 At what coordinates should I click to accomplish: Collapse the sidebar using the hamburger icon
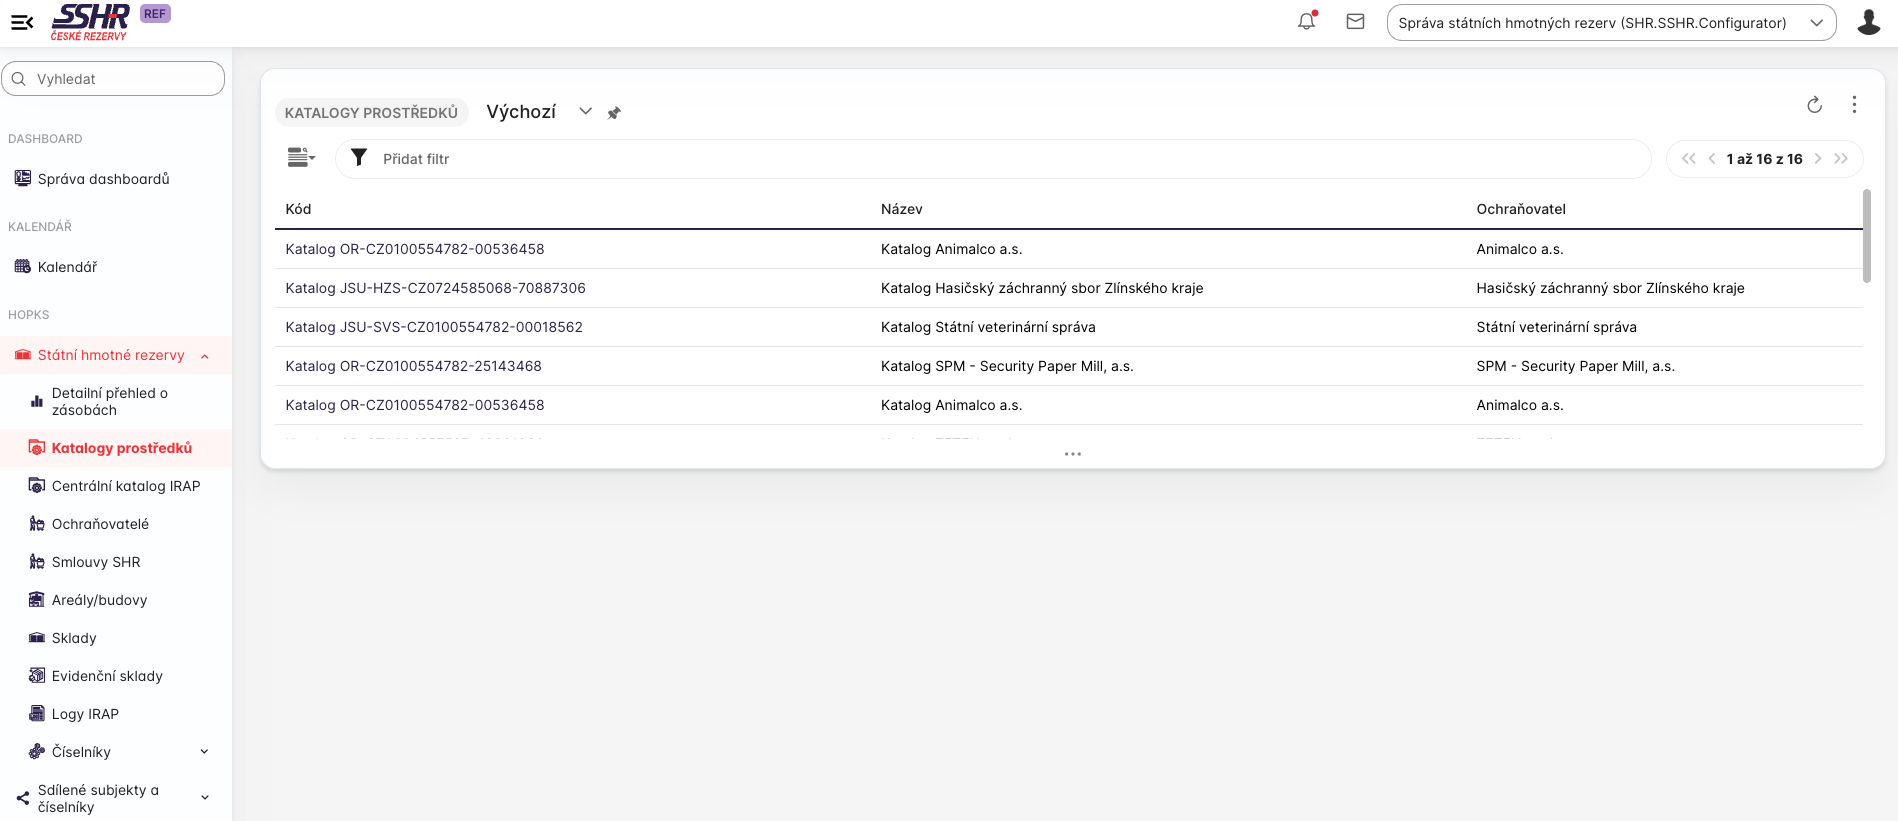tap(22, 22)
